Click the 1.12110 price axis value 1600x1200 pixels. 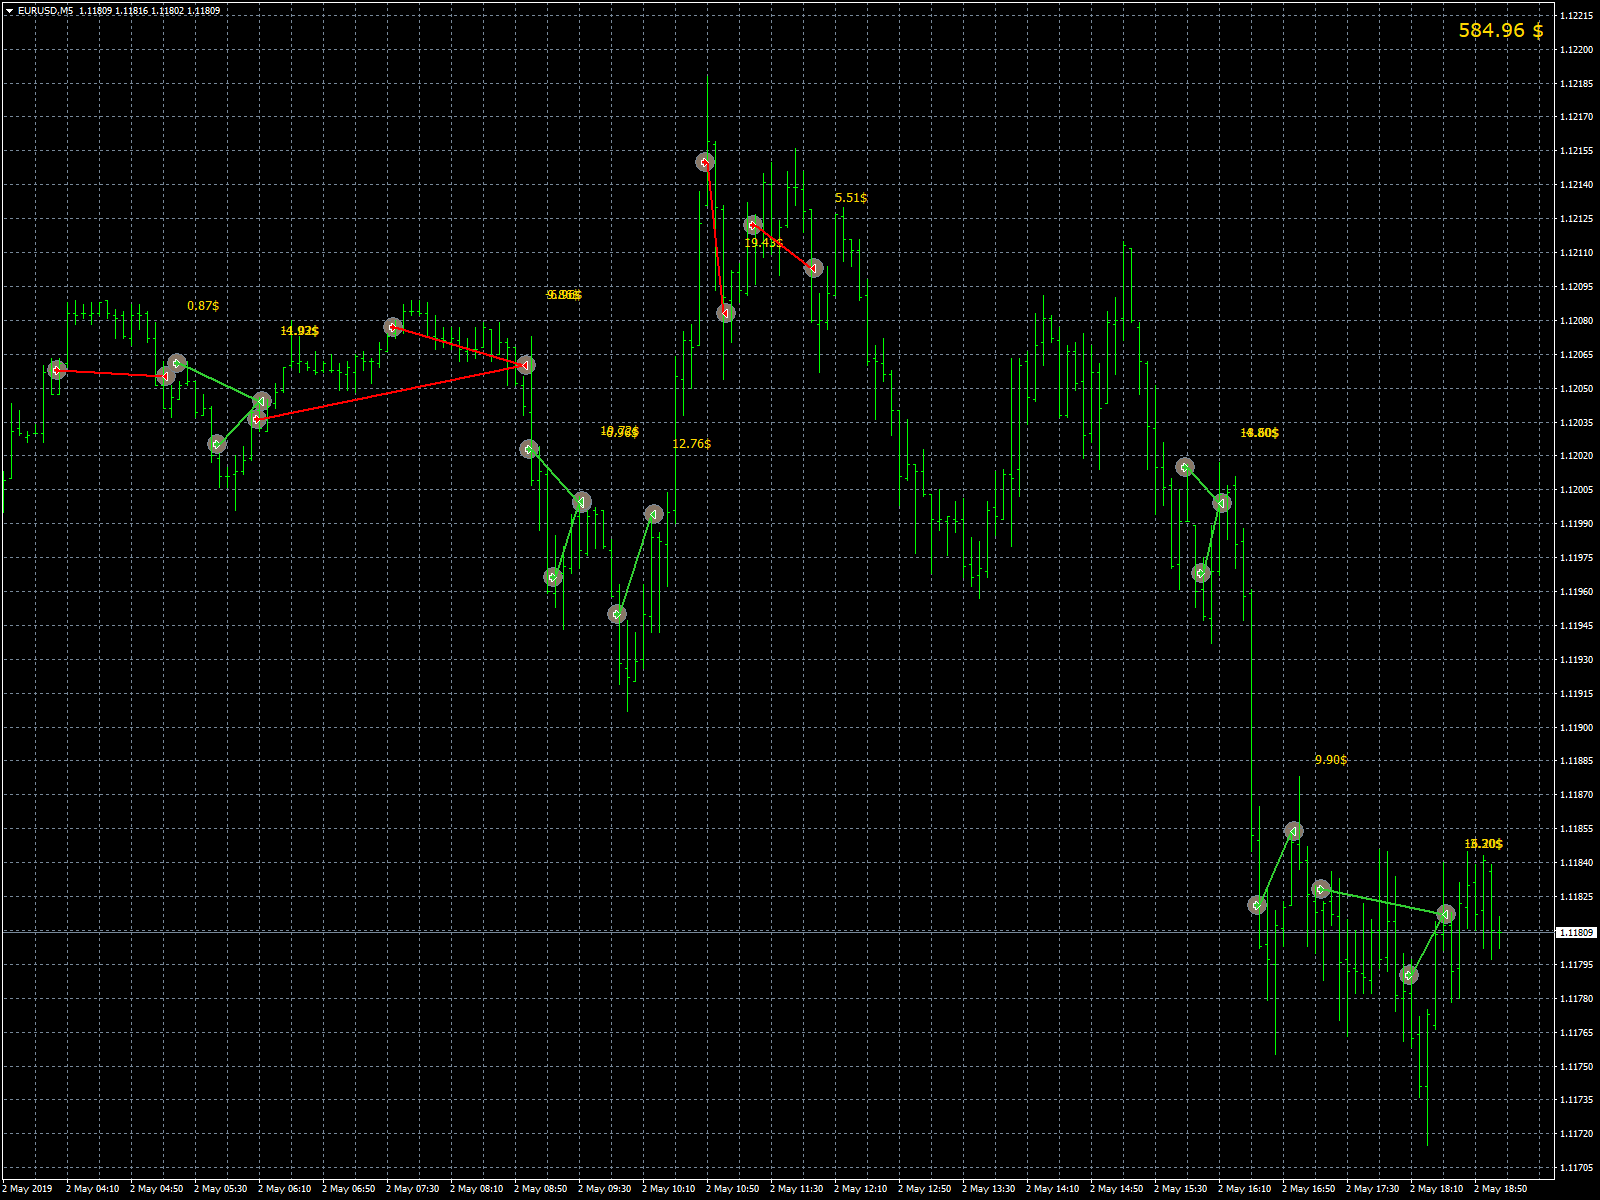click(x=1577, y=253)
